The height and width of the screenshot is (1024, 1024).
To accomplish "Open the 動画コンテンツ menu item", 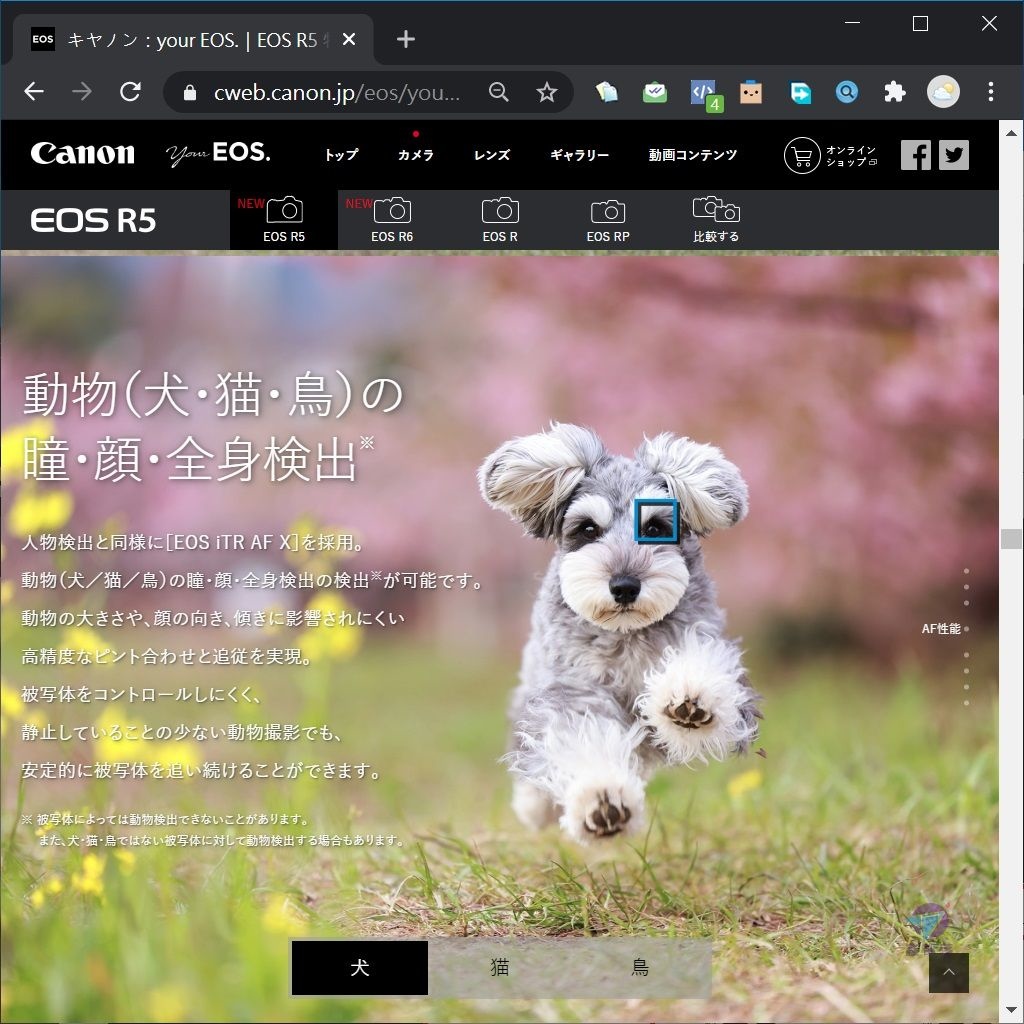I will tap(692, 155).
